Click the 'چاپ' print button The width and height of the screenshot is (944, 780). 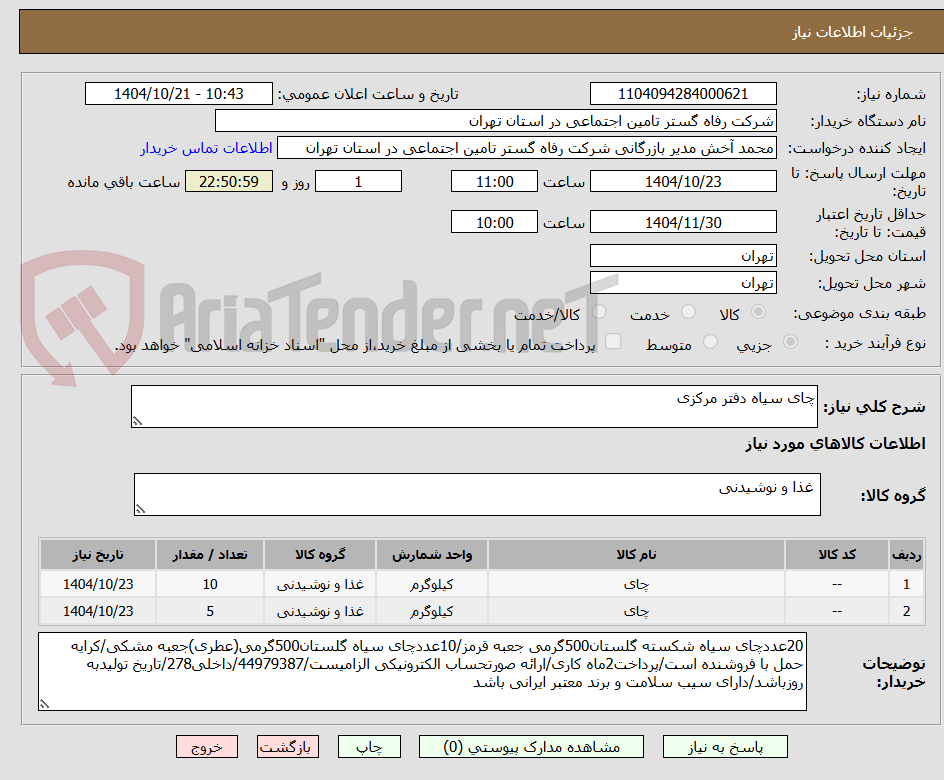pyautogui.click(x=369, y=747)
